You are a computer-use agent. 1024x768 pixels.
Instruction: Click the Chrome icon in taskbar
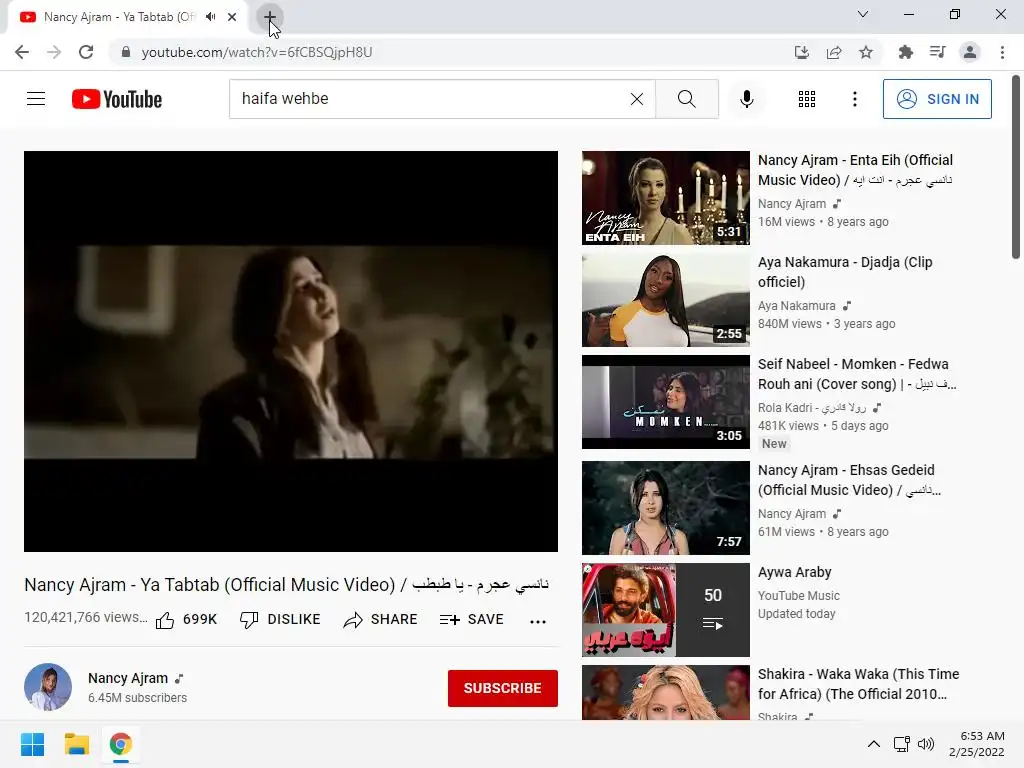pos(121,744)
